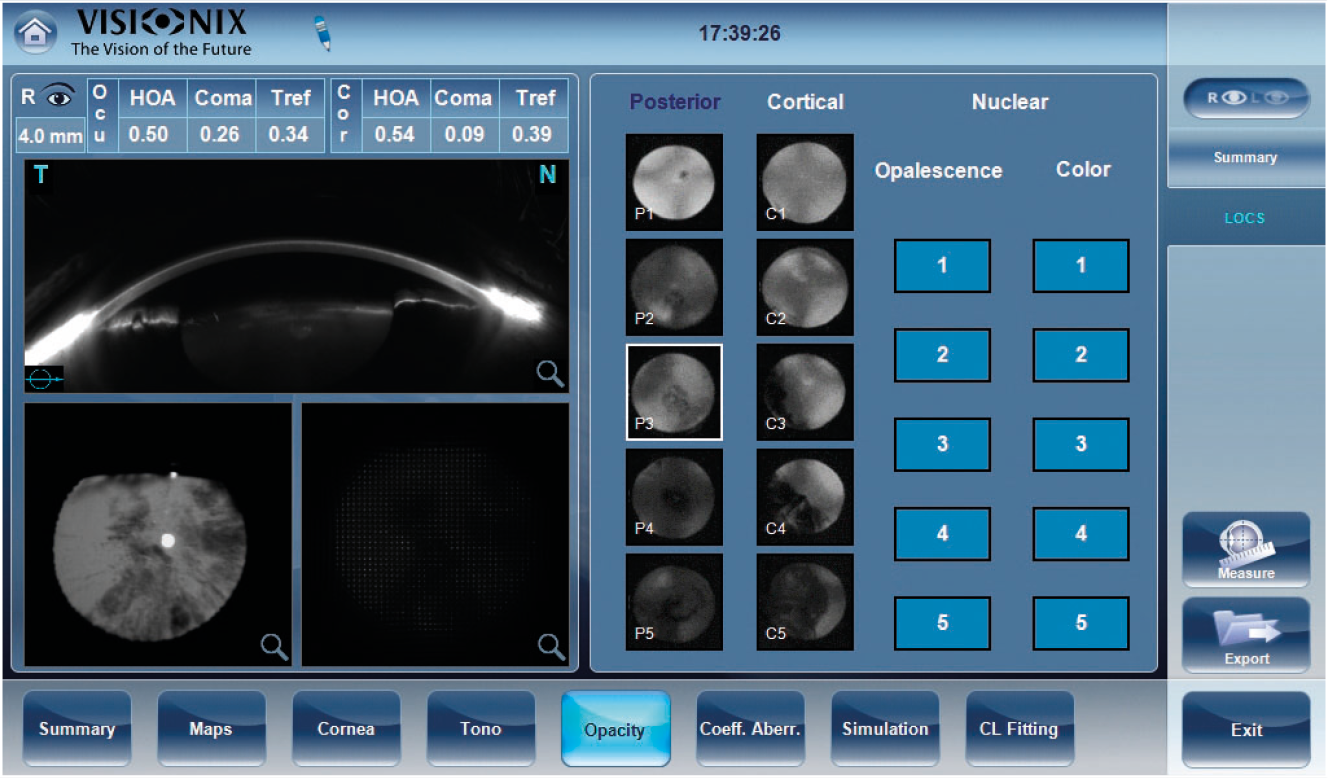
Task: Click magnifier on the dark dot-grid image
Action: pyautogui.click(x=551, y=646)
